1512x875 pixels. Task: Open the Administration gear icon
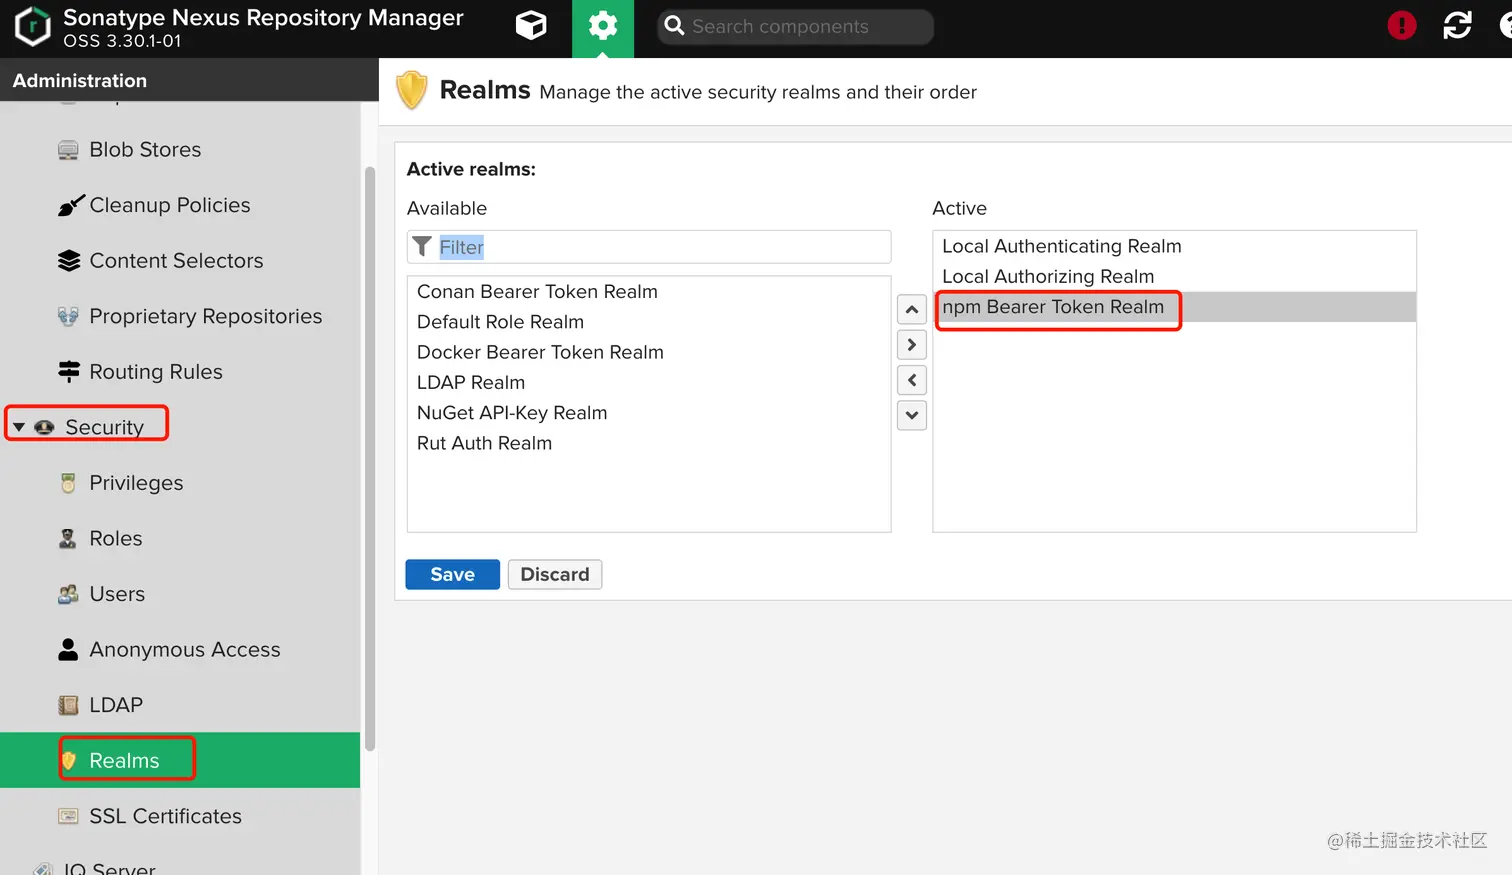pyautogui.click(x=602, y=26)
